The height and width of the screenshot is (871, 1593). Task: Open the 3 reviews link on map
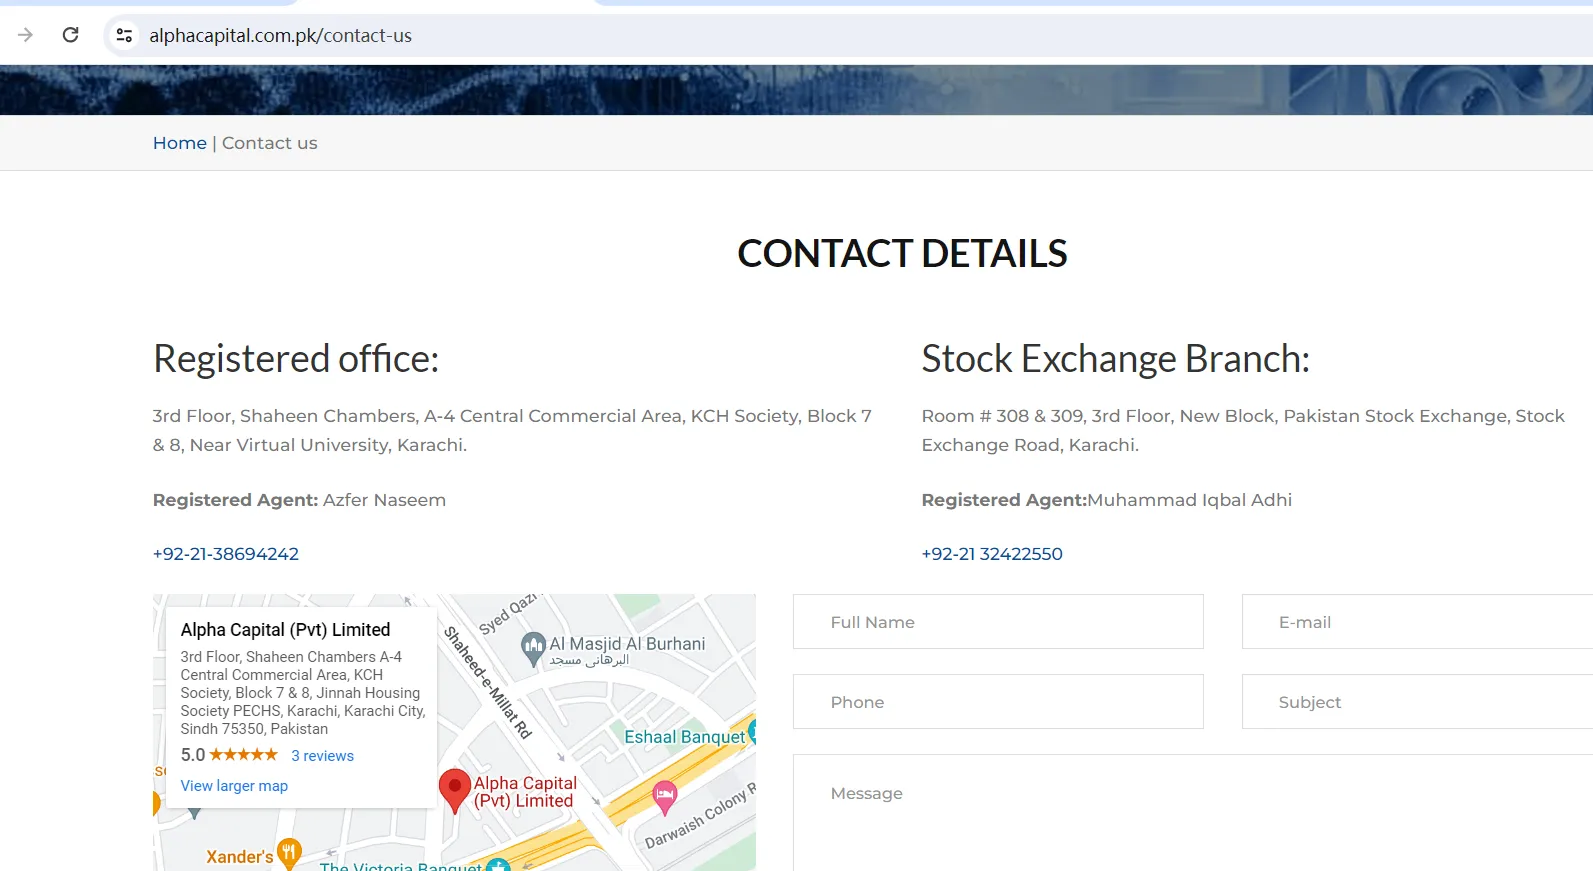[323, 756]
